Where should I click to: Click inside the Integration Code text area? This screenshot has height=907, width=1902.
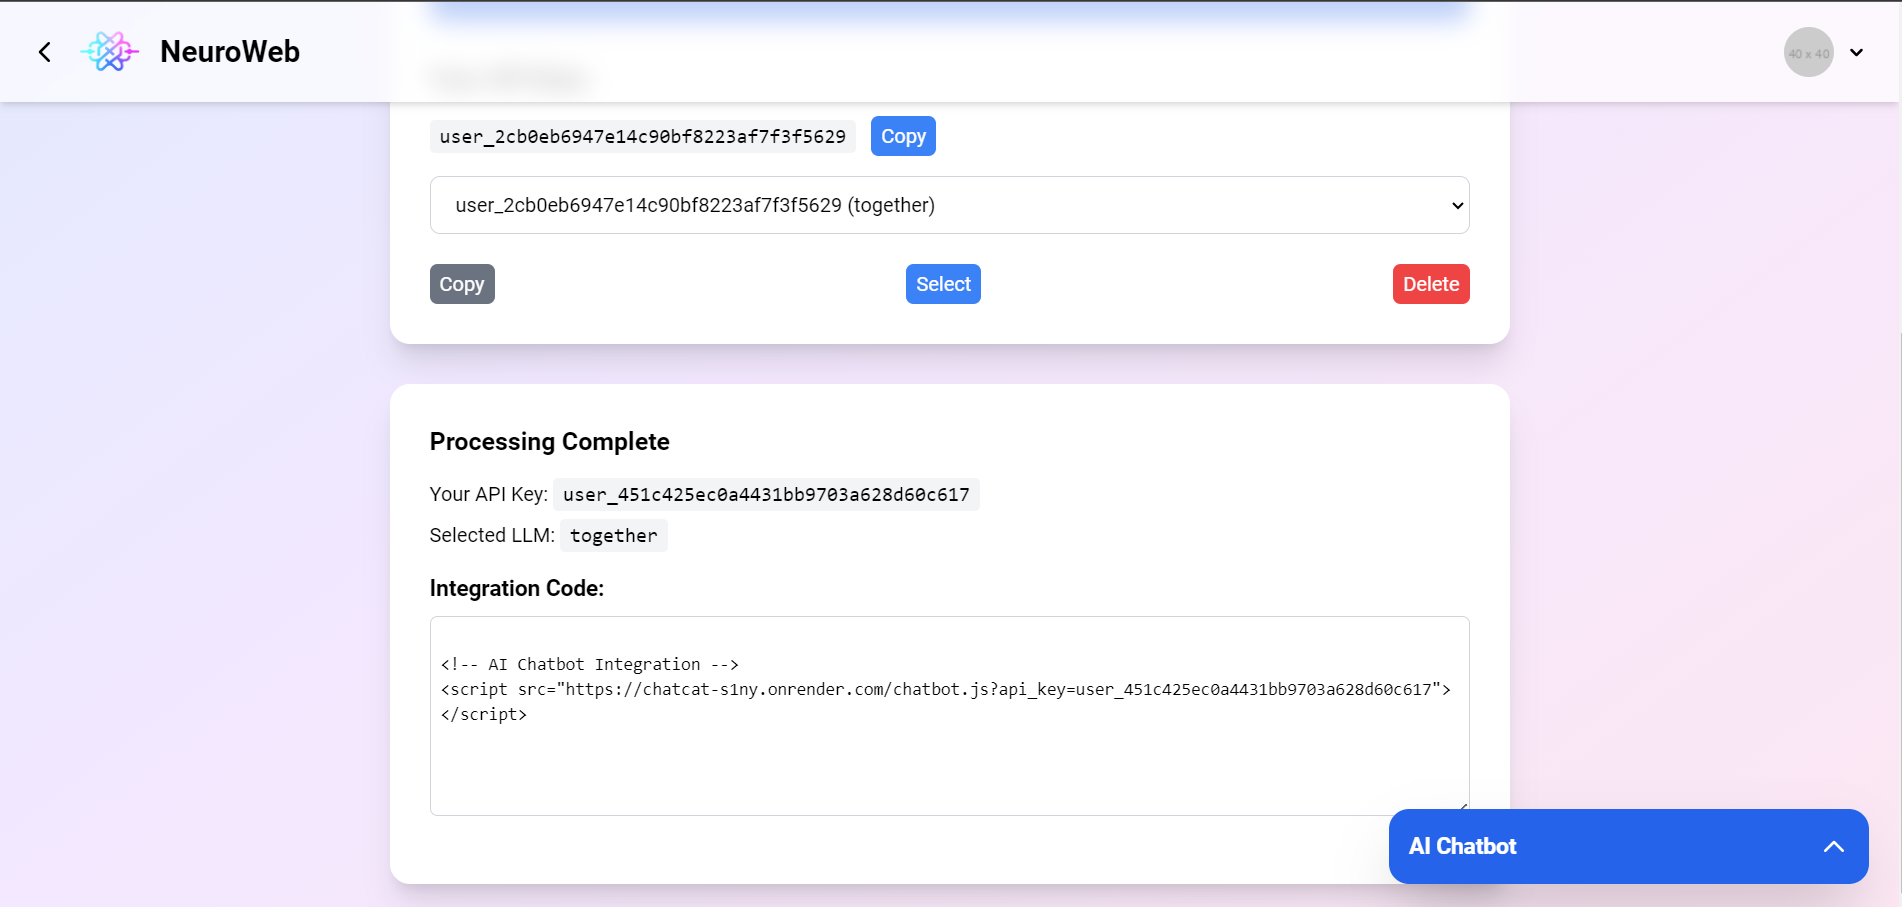949,716
